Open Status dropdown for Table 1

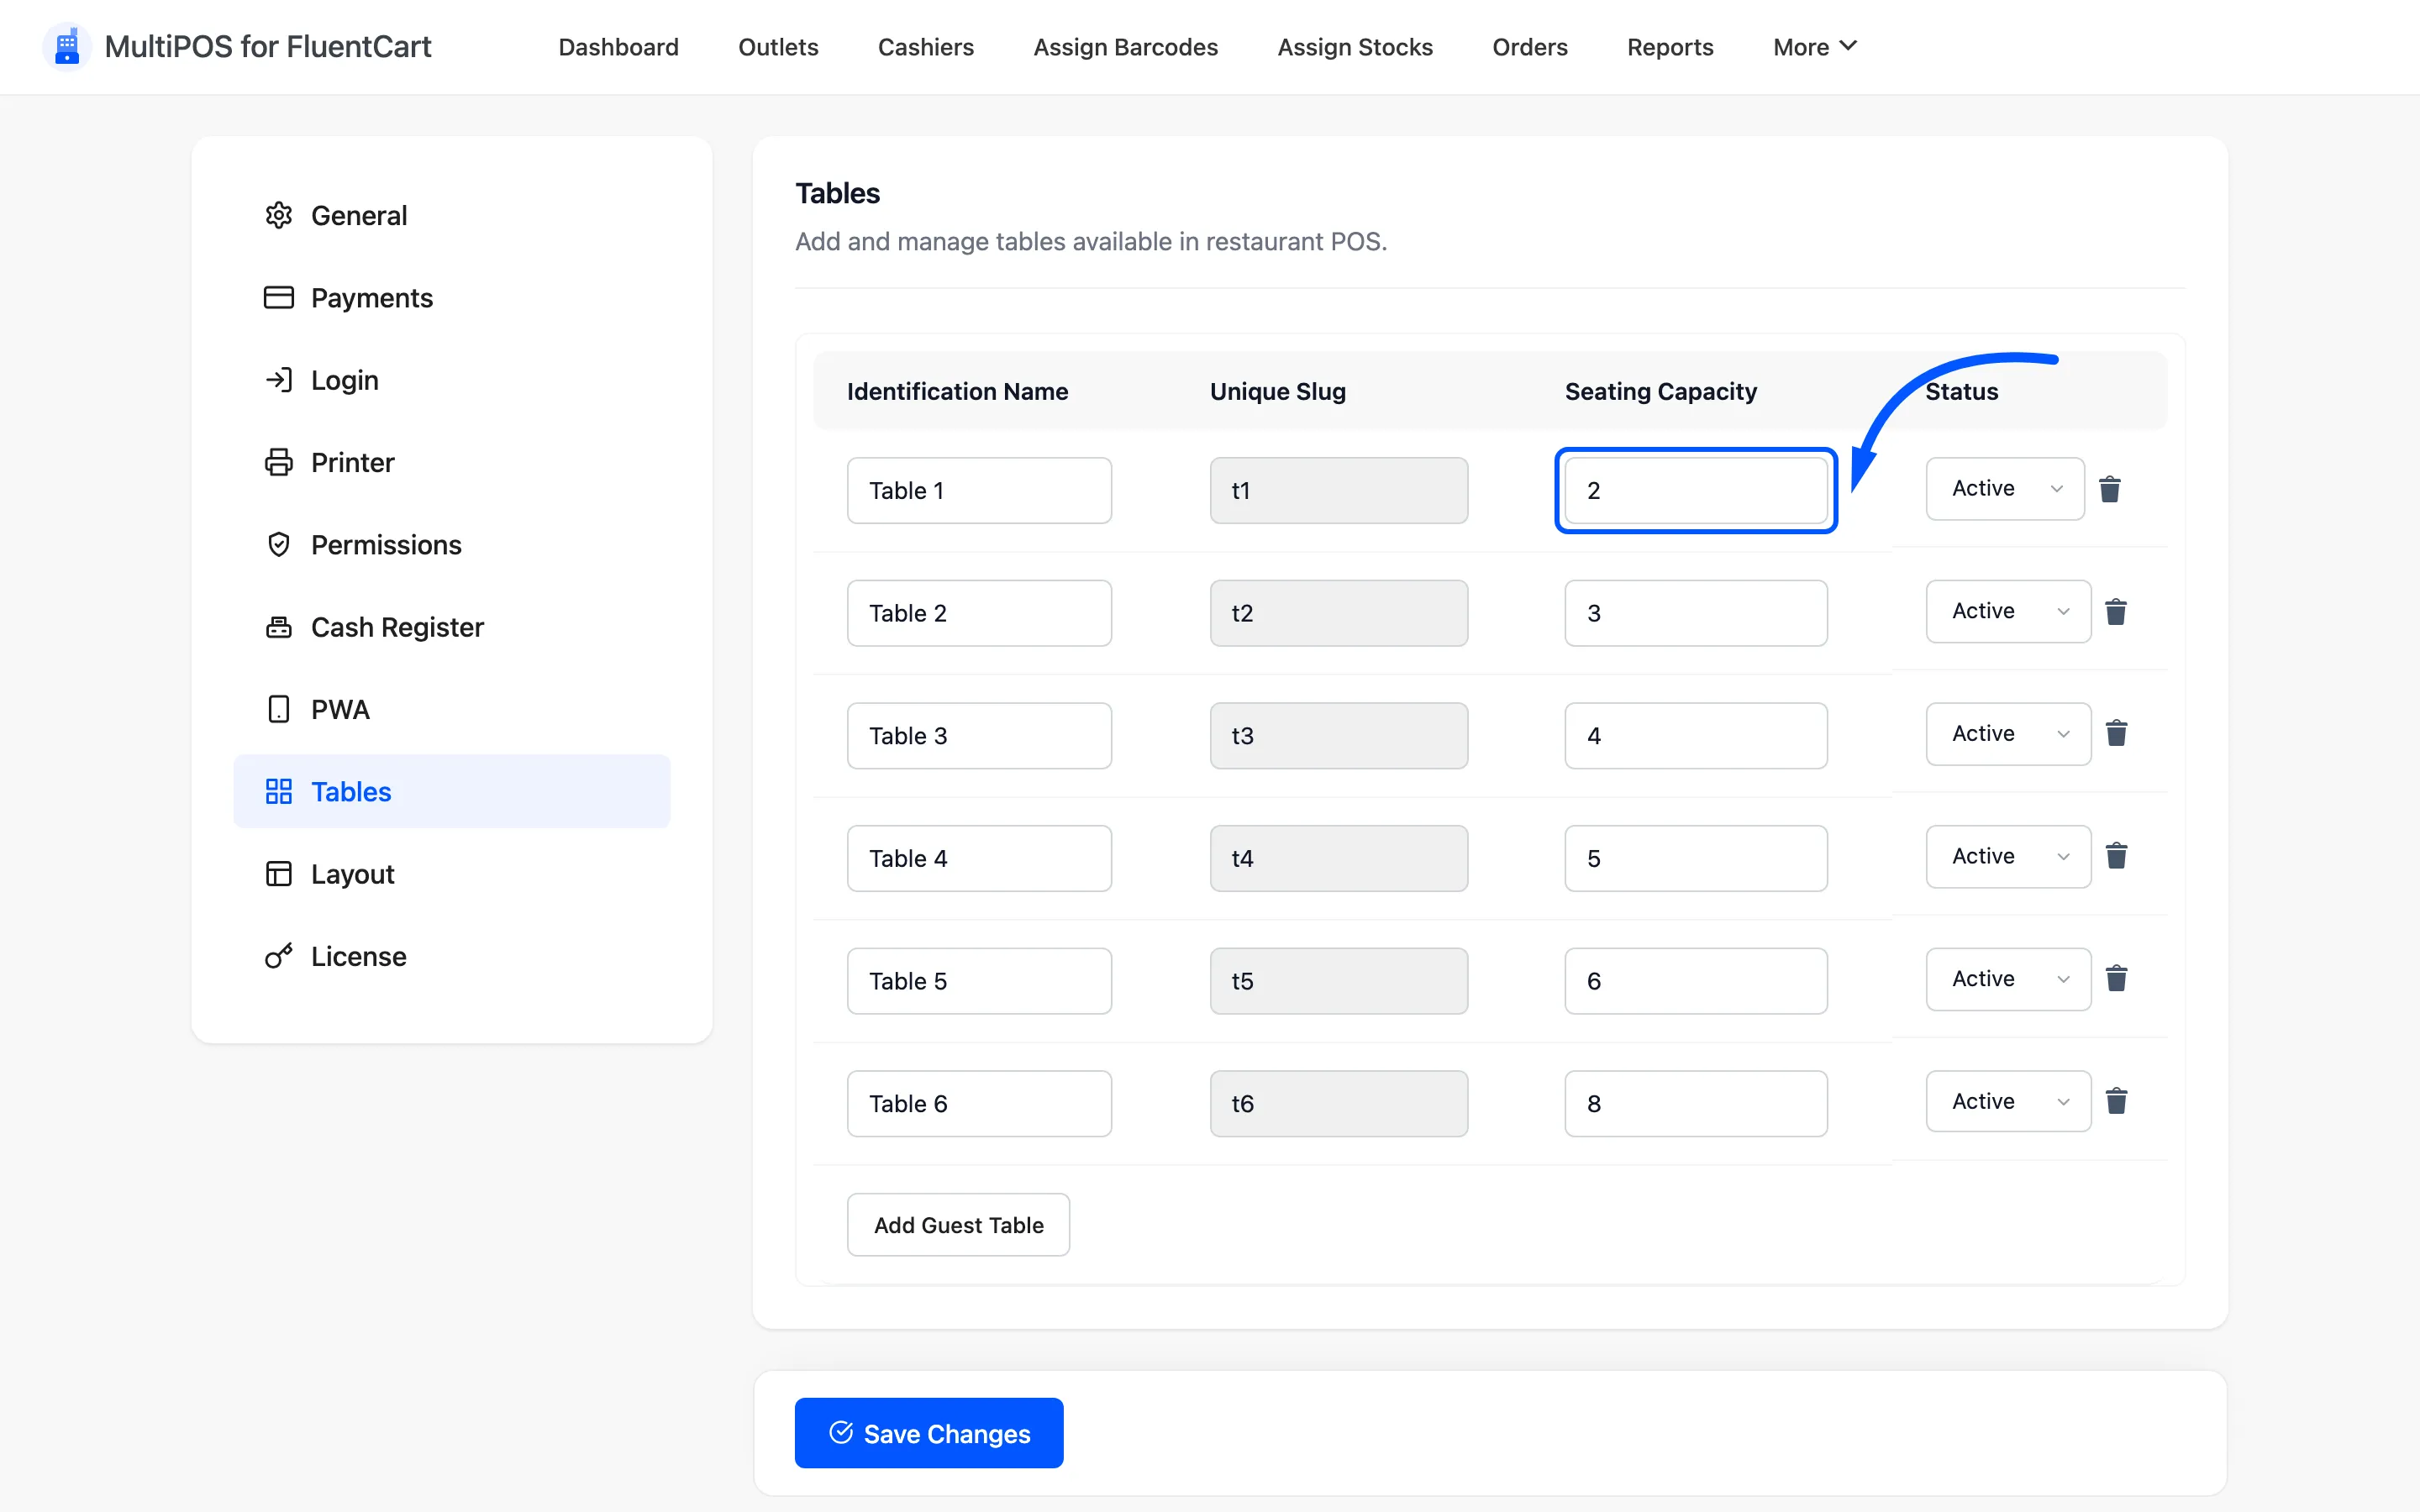coord(2005,489)
